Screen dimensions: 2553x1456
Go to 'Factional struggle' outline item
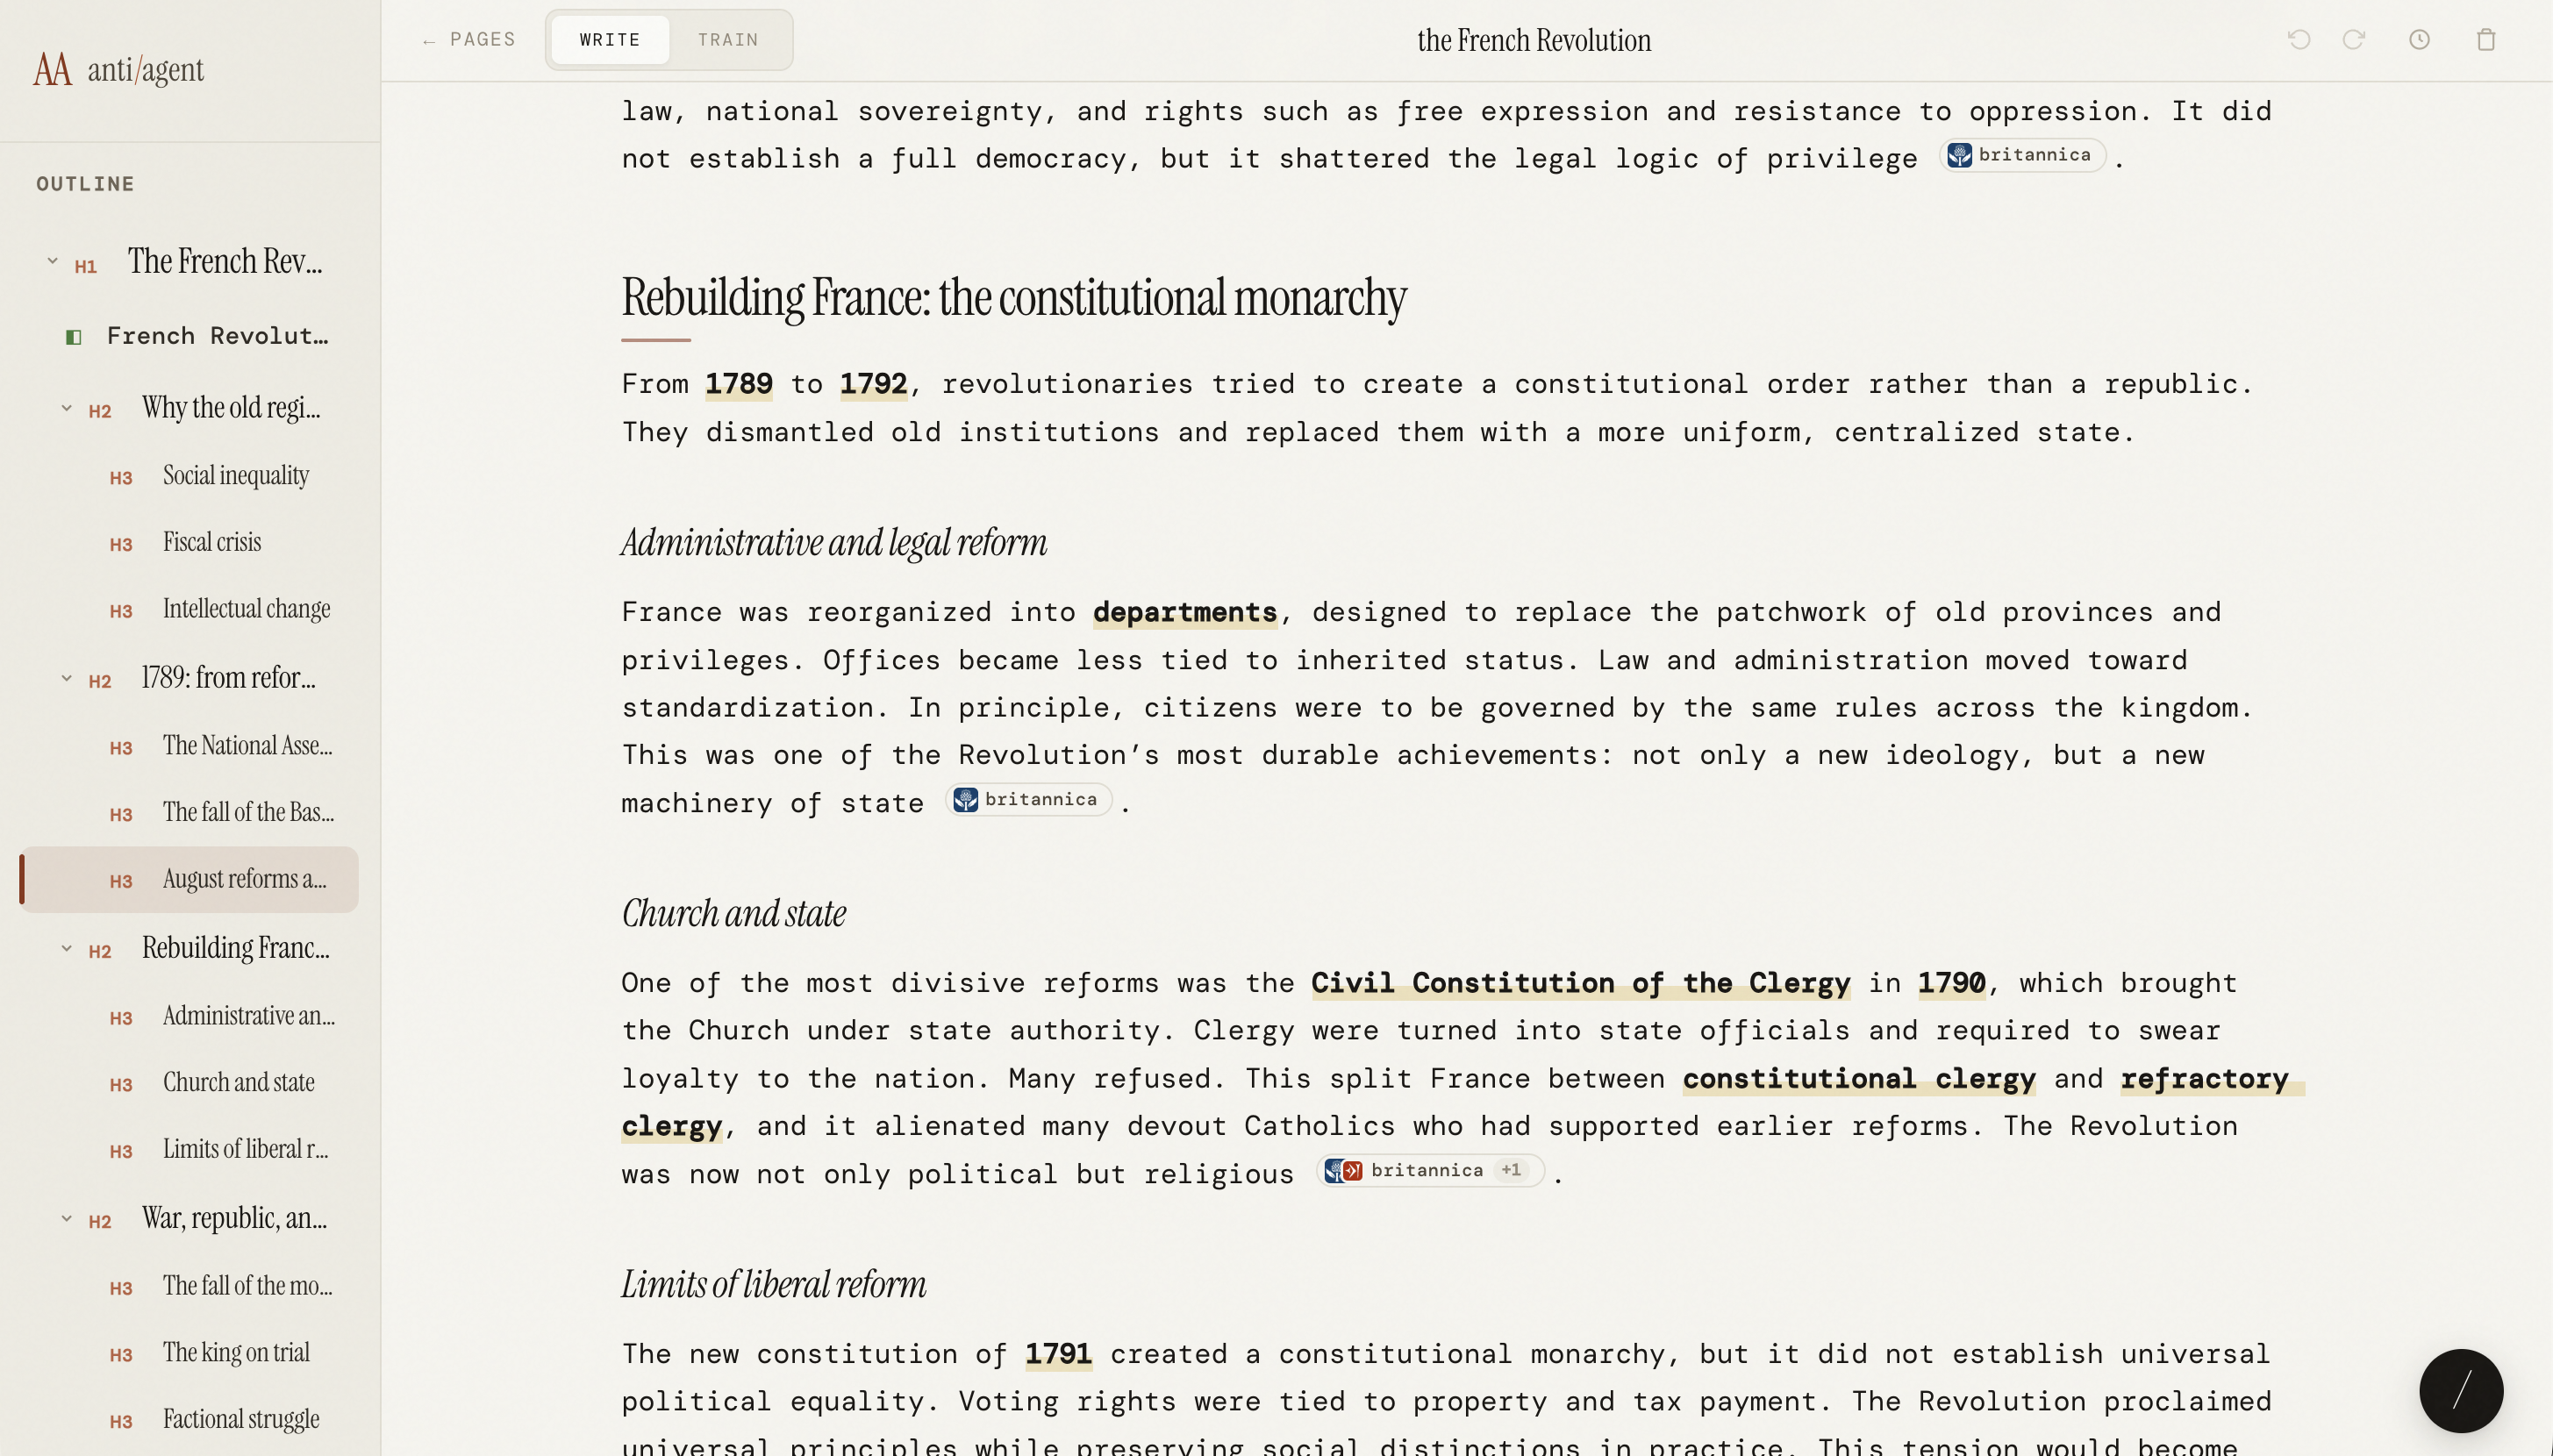[241, 1420]
